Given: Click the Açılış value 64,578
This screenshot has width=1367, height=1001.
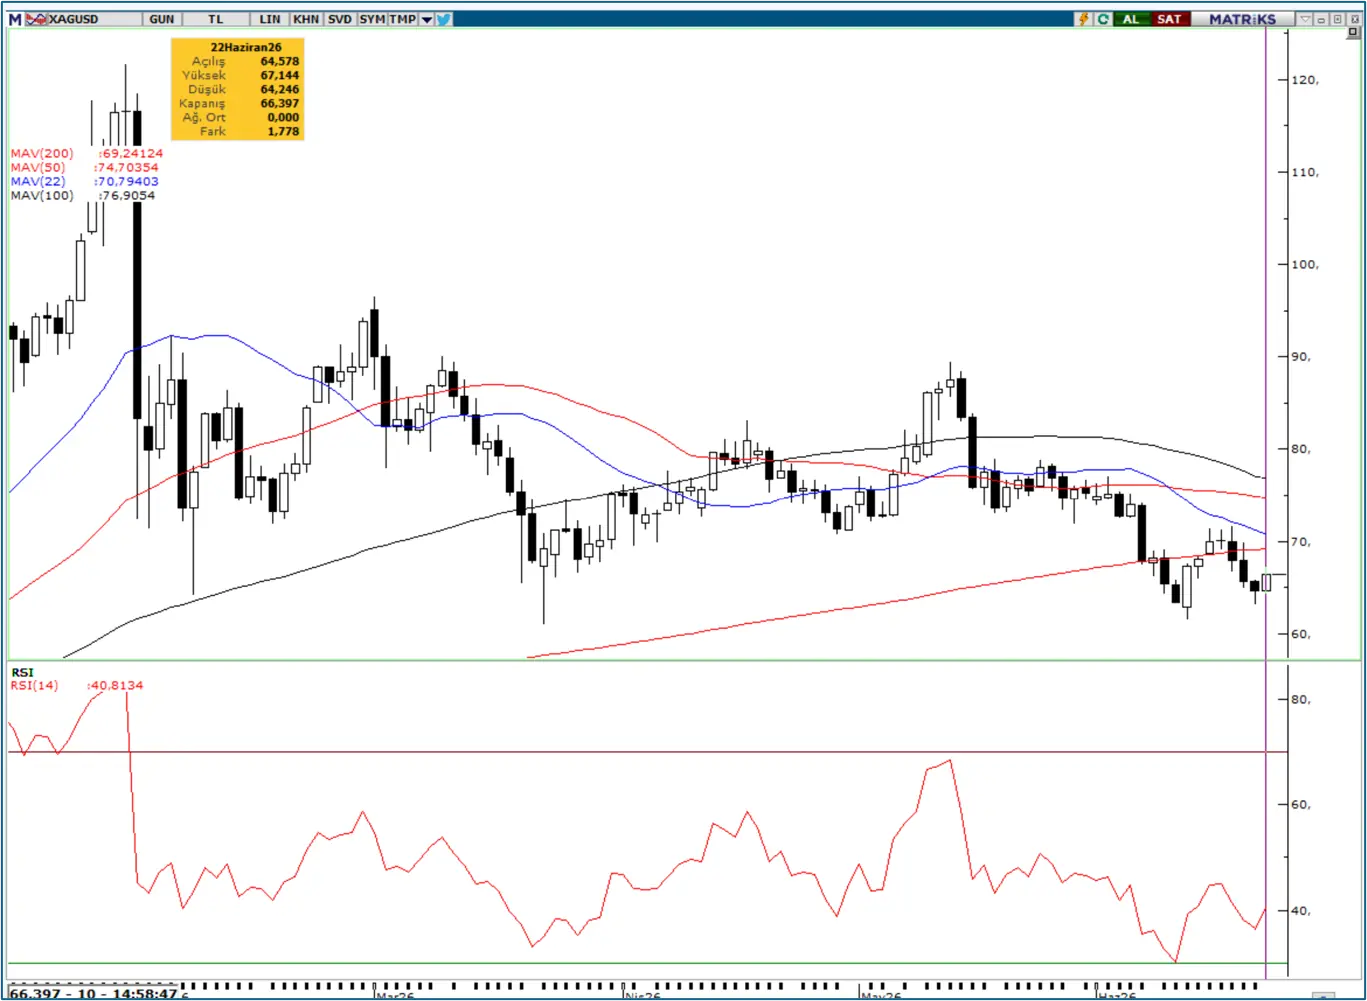Looking at the screenshot, I should point(280,61).
